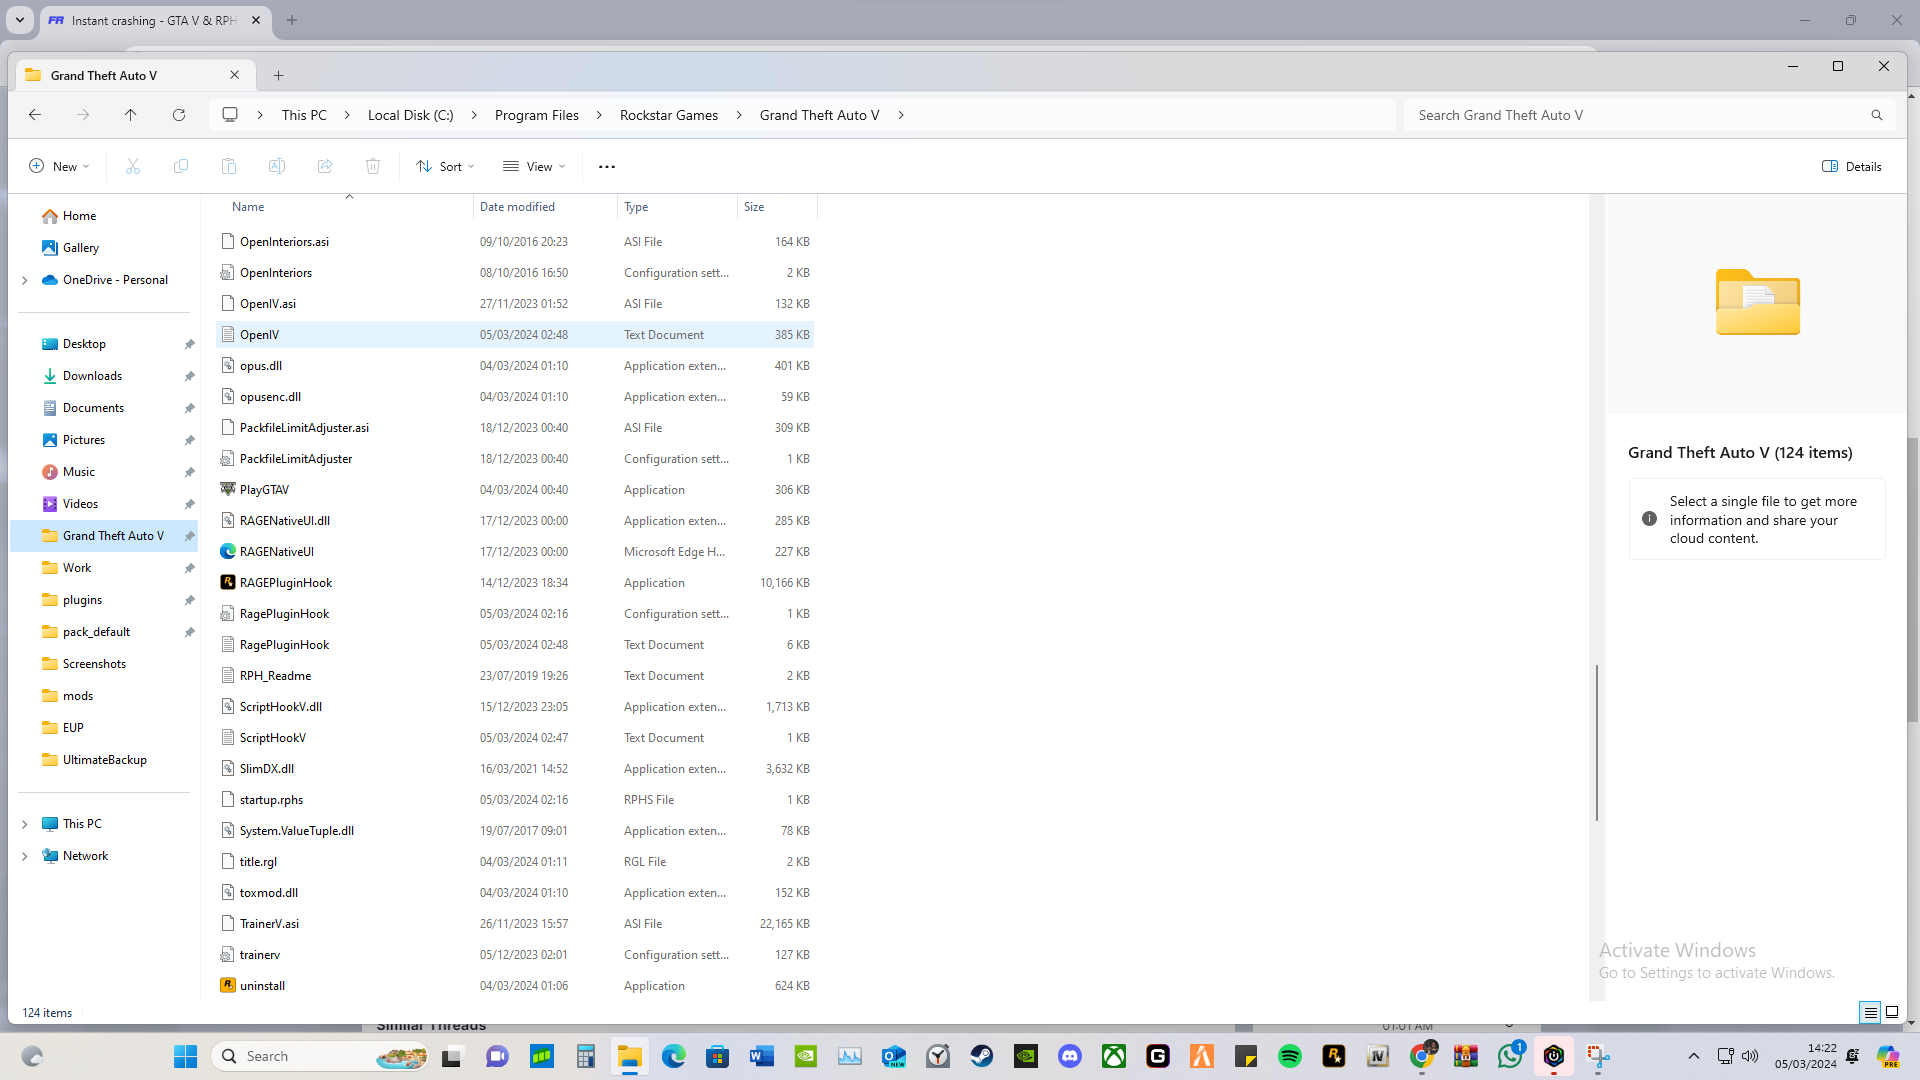Screen dimensions: 1920x1080
Task: Click the Spotify icon in taskbar
Action: click(x=1290, y=1056)
